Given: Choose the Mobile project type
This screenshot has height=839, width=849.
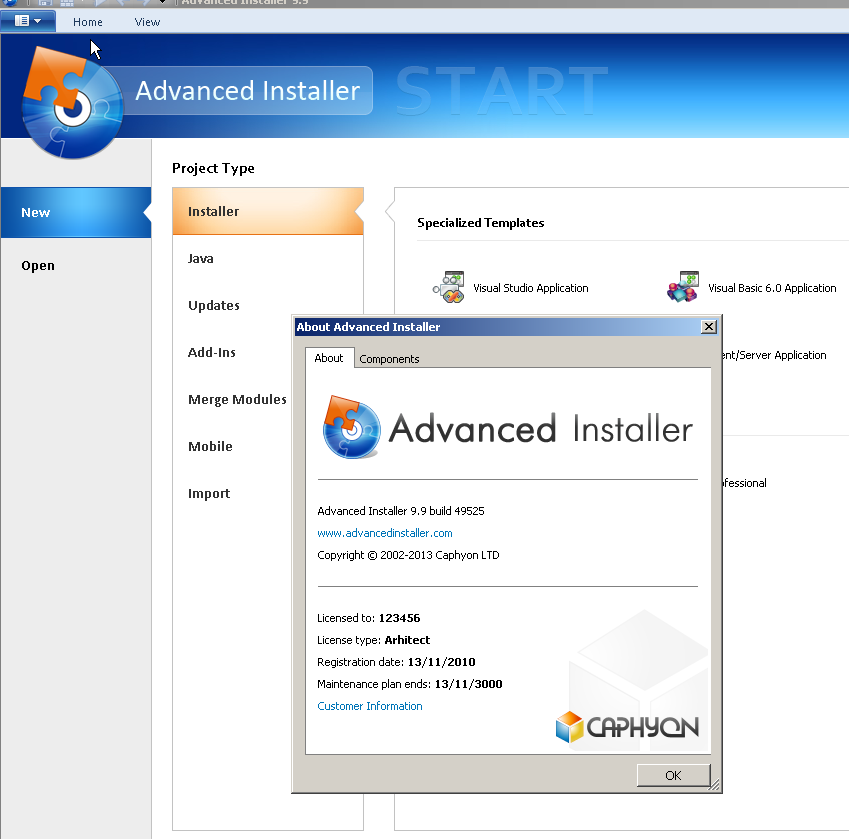Looking at the screenshot, I should click(x=210, y=447).
